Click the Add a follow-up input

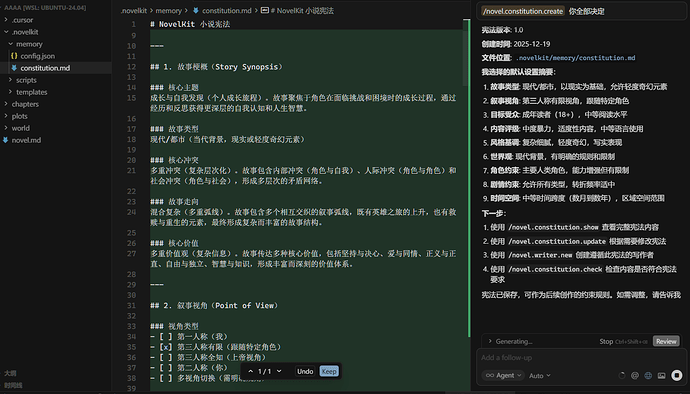tap(581, 357)
